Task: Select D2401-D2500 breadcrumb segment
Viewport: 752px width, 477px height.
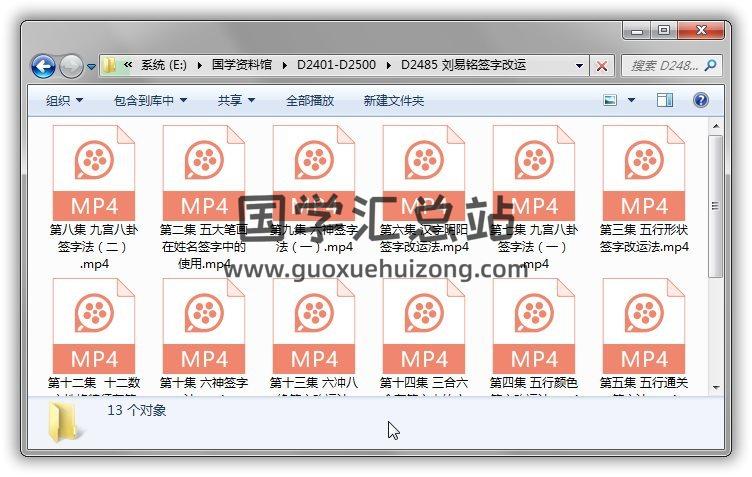Action: [336, 65]
